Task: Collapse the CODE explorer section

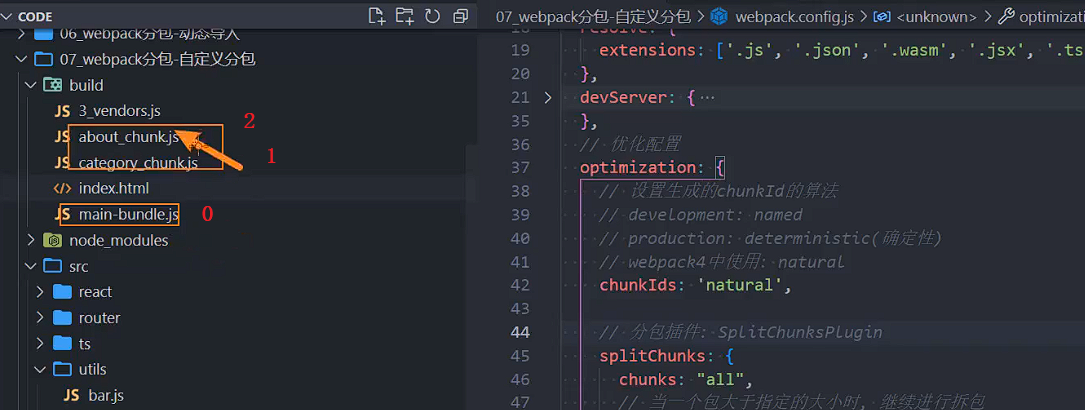Action: pyautogui.click(x=8, y=16)
